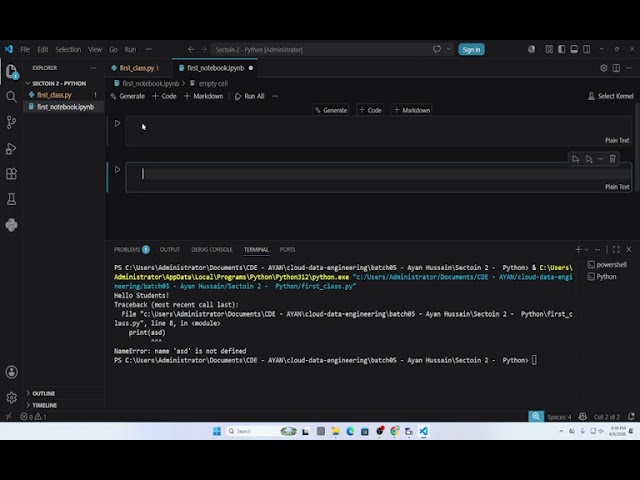
Task: Click Select Kernel button
Action: tap(611, 96)
